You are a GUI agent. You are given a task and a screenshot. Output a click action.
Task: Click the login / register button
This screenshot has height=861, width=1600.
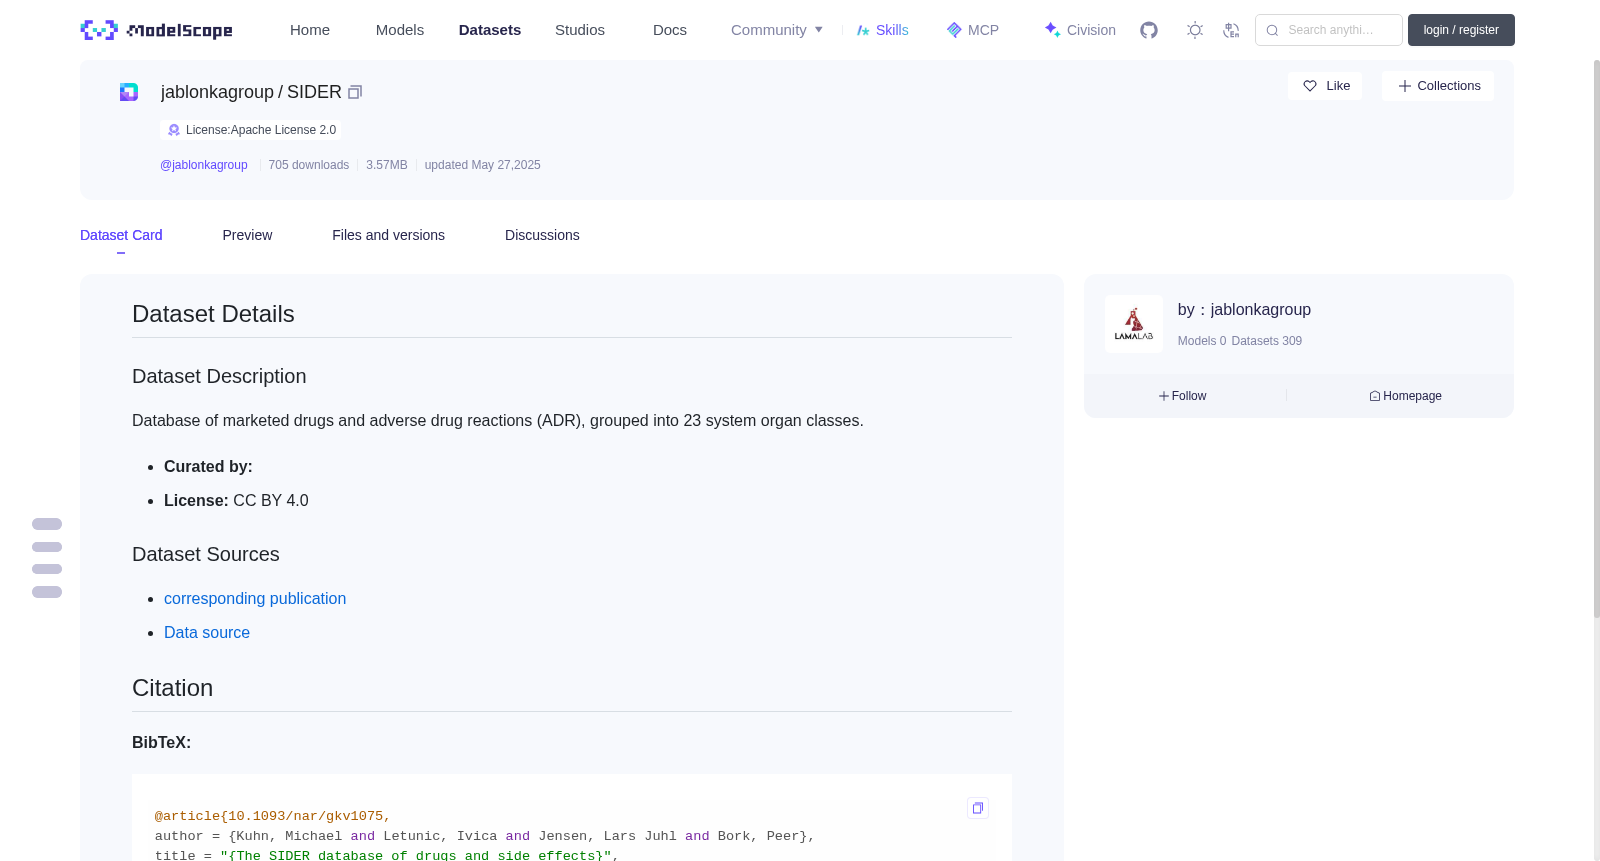point(1461,30)
